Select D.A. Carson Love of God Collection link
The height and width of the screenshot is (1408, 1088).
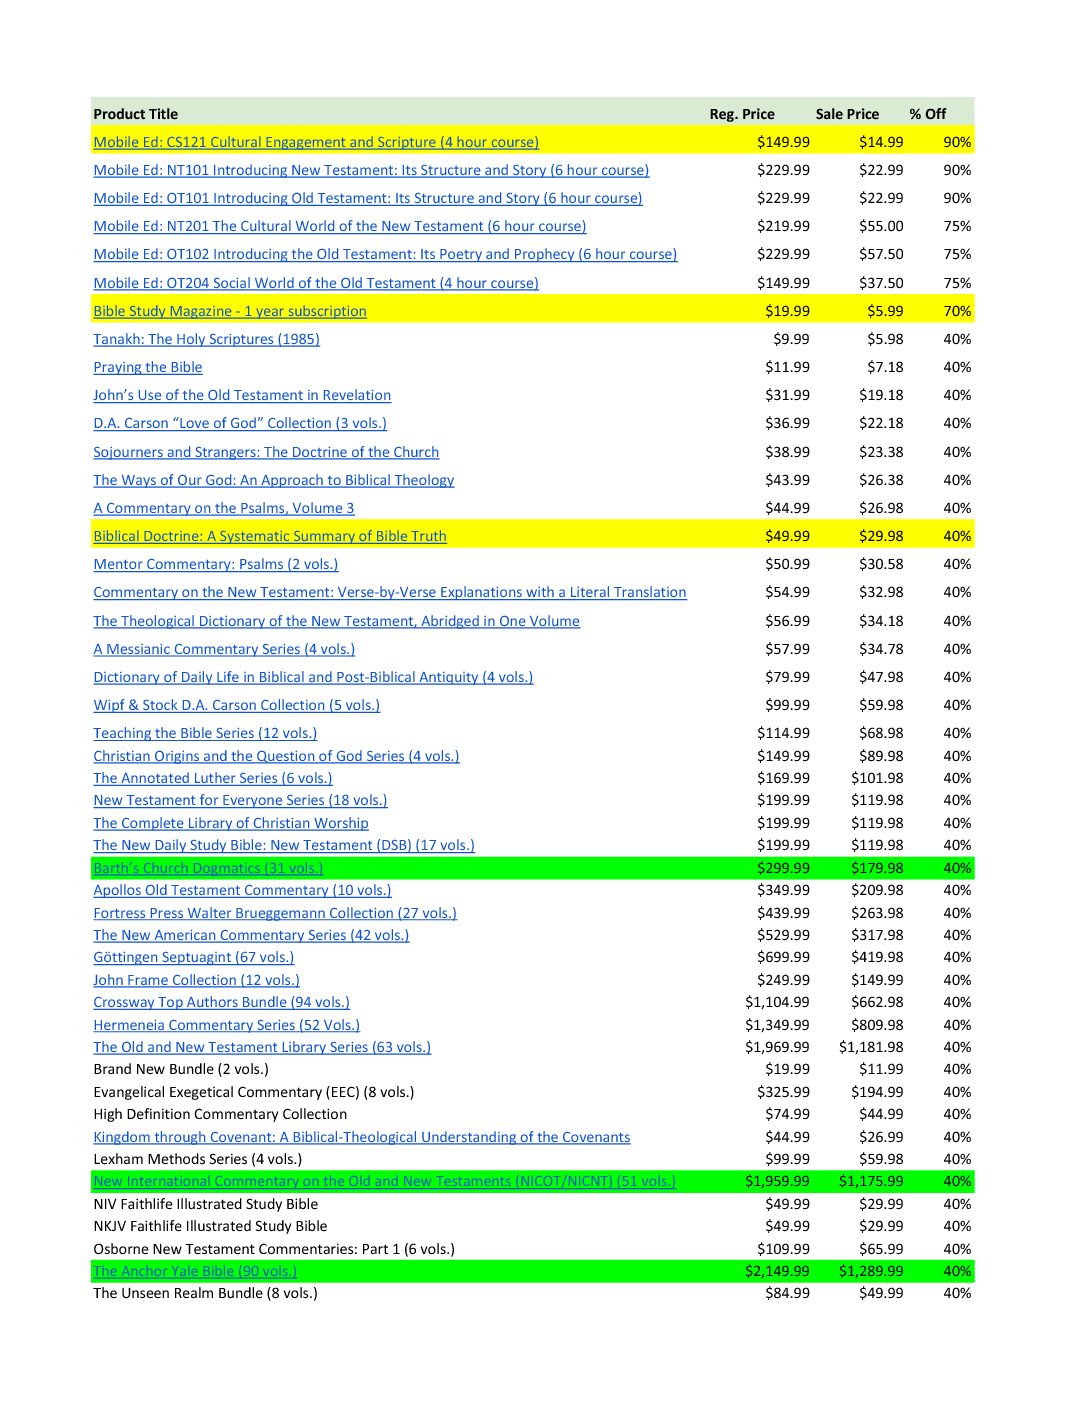240,423
